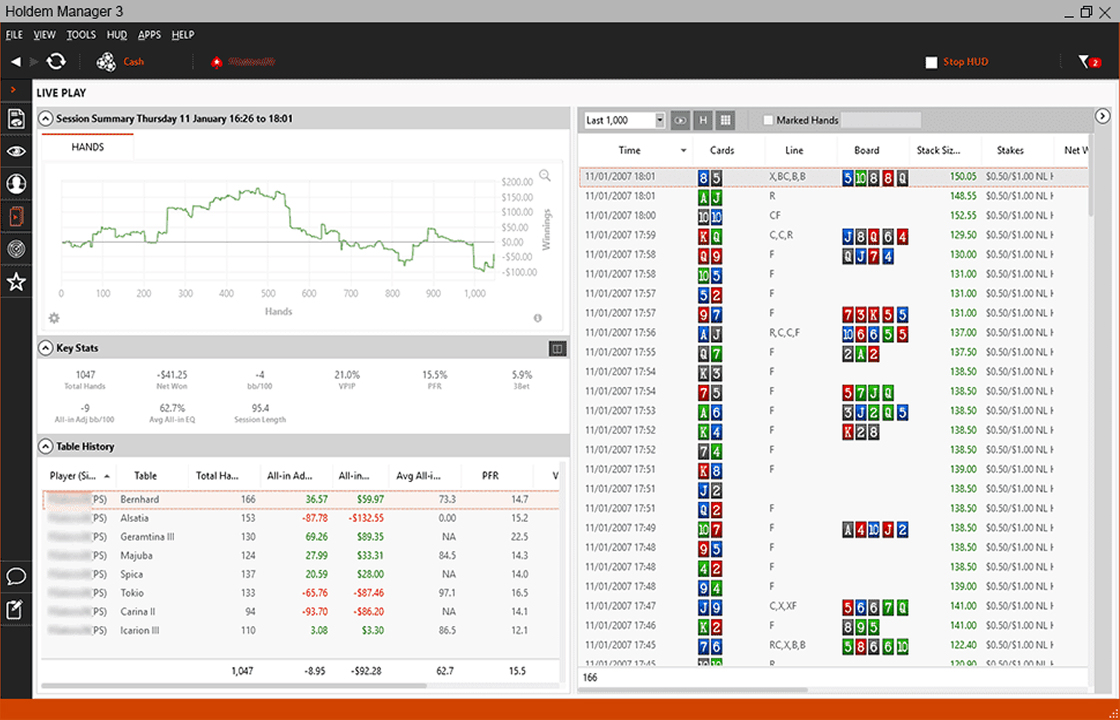
Task: Click the Line column header
Action: 794,151
